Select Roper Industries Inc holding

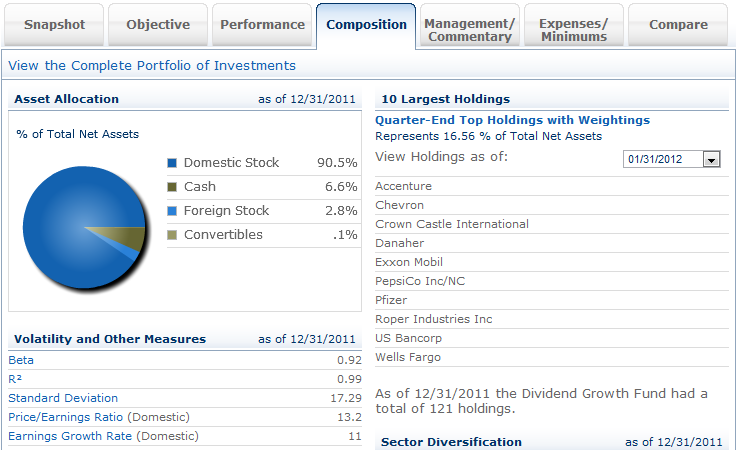tap(552, 319)
